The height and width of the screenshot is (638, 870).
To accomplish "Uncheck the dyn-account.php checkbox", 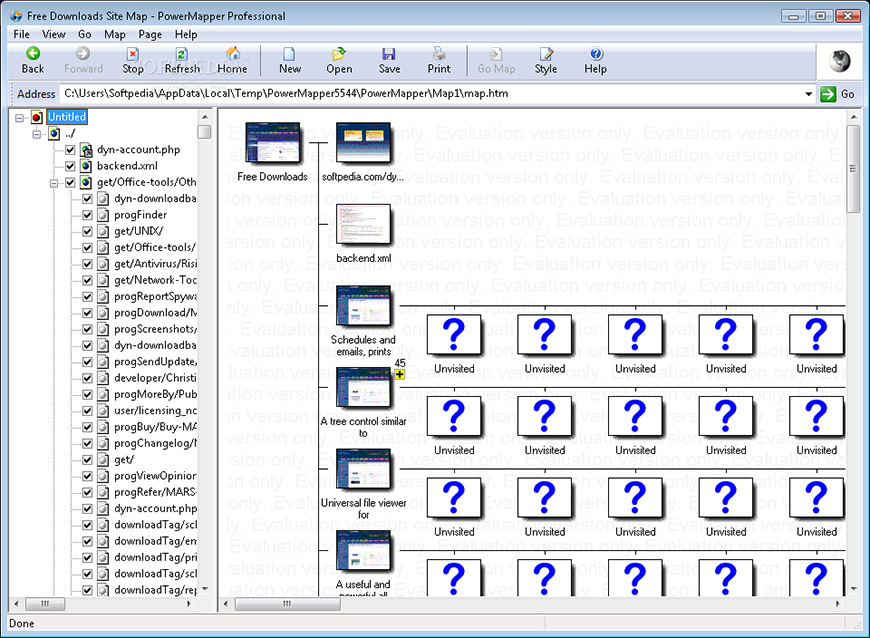I will (70, 150).
